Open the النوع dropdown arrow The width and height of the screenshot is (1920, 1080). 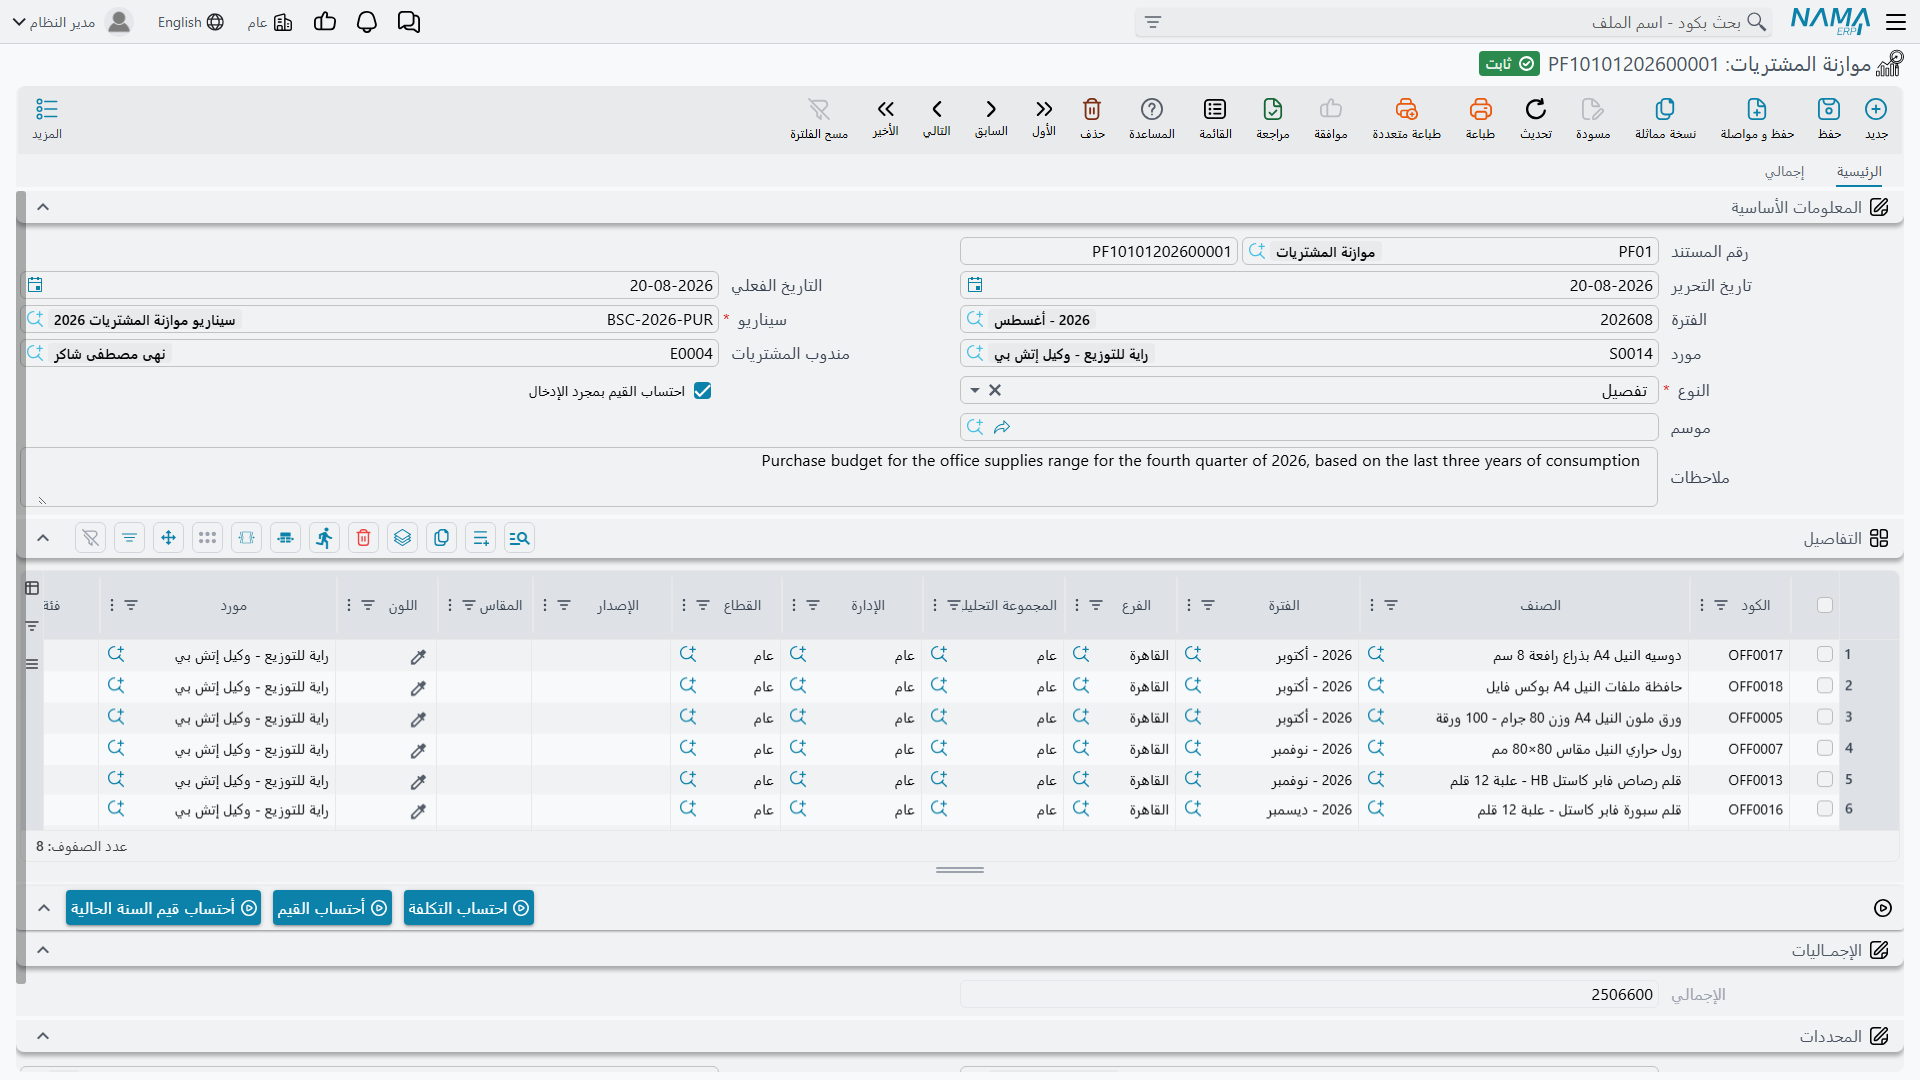(x=975, y=390)
